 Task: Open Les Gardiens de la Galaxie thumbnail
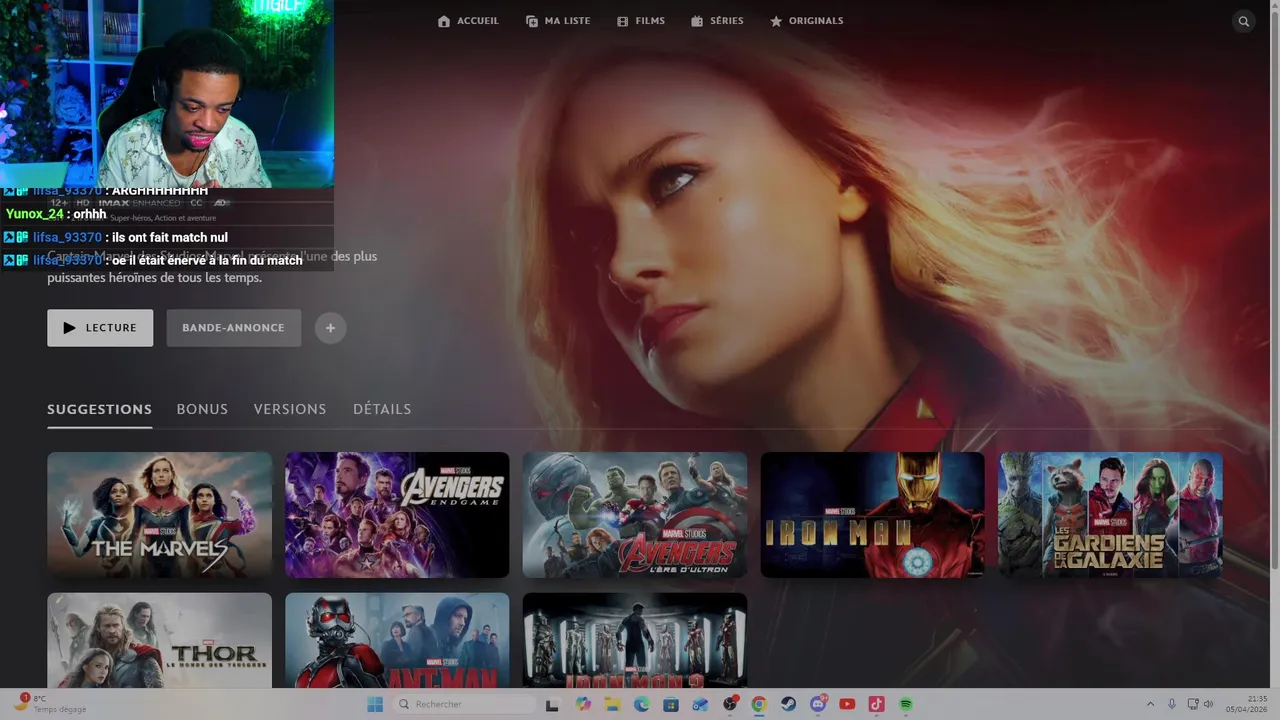pyautogui.click(x=1110, y=515)
